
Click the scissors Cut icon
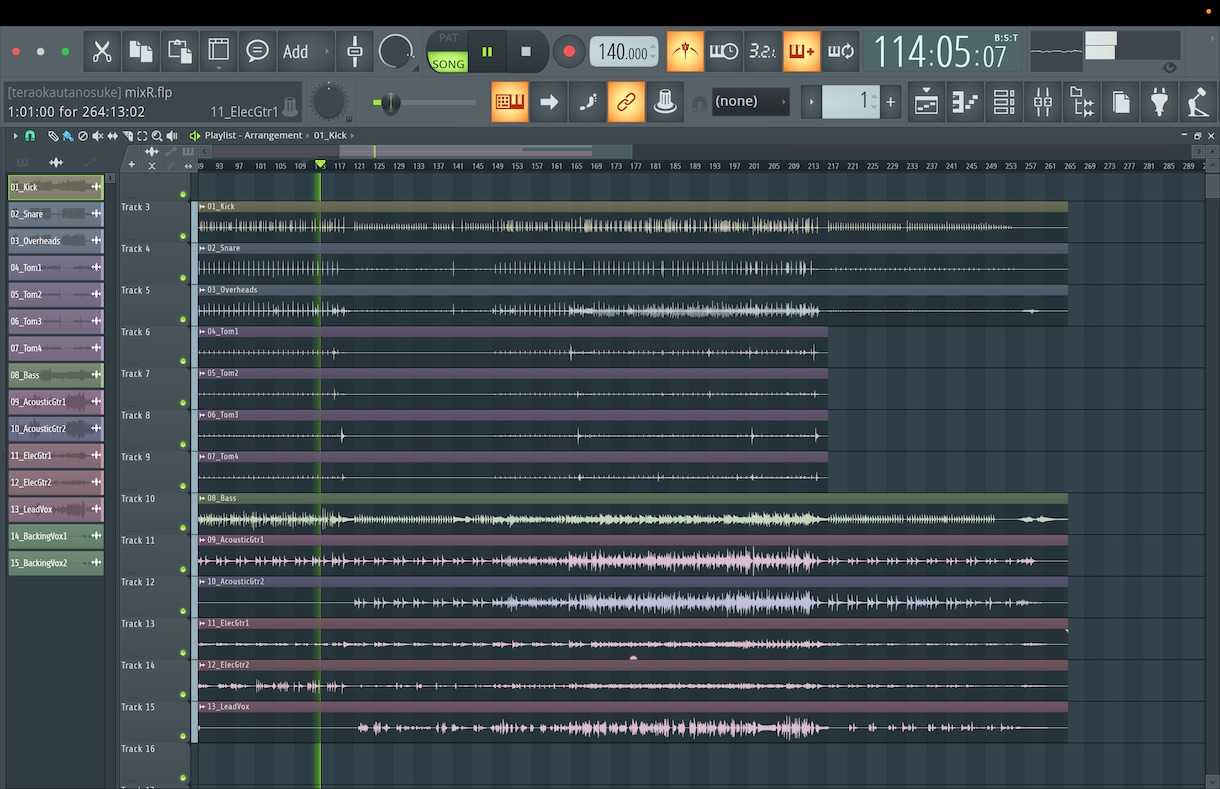pyautogui.click(x=102, y=51)
